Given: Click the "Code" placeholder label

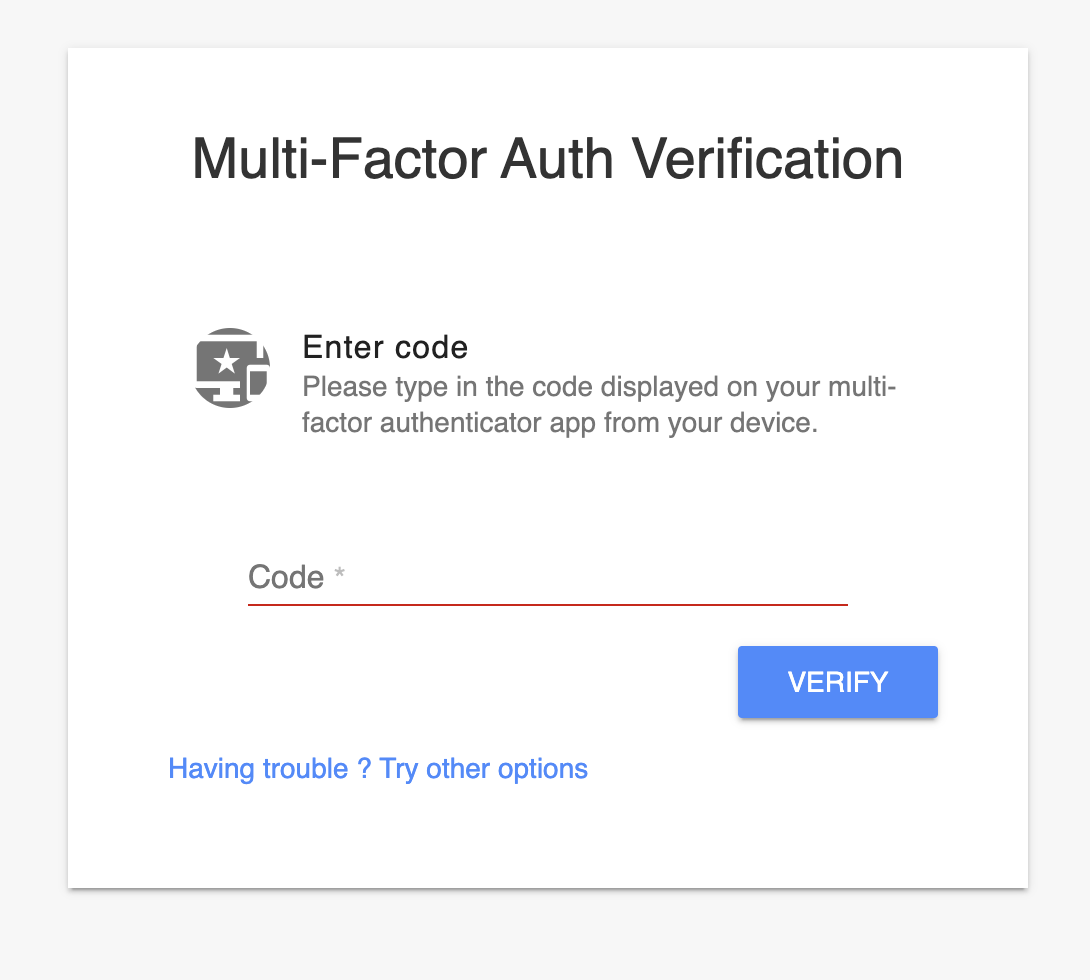Looking at the screenshot, I should pyautogui.click(x=286, y=577).
